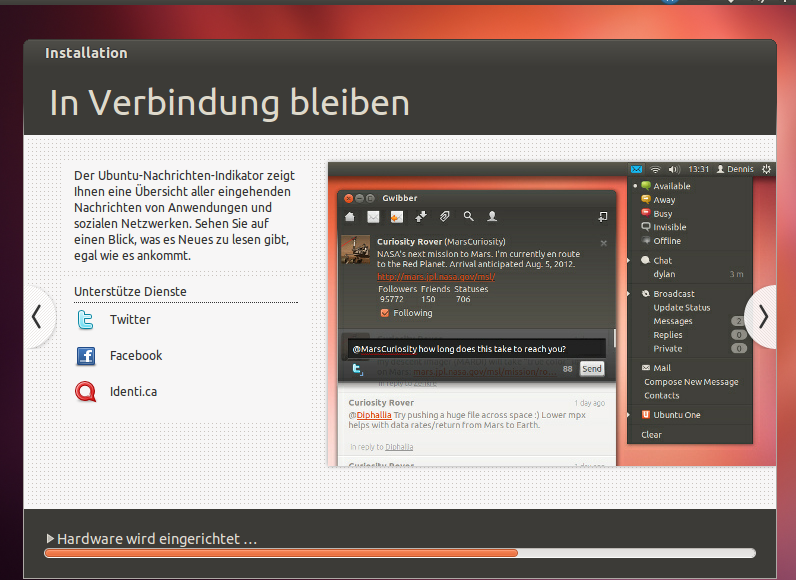Open Gwibber search magnifier icon

click(469, 217)
